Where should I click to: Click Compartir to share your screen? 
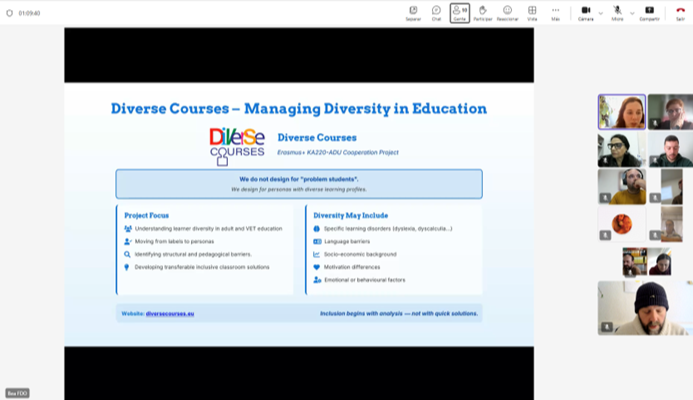(x=649, y=13)
